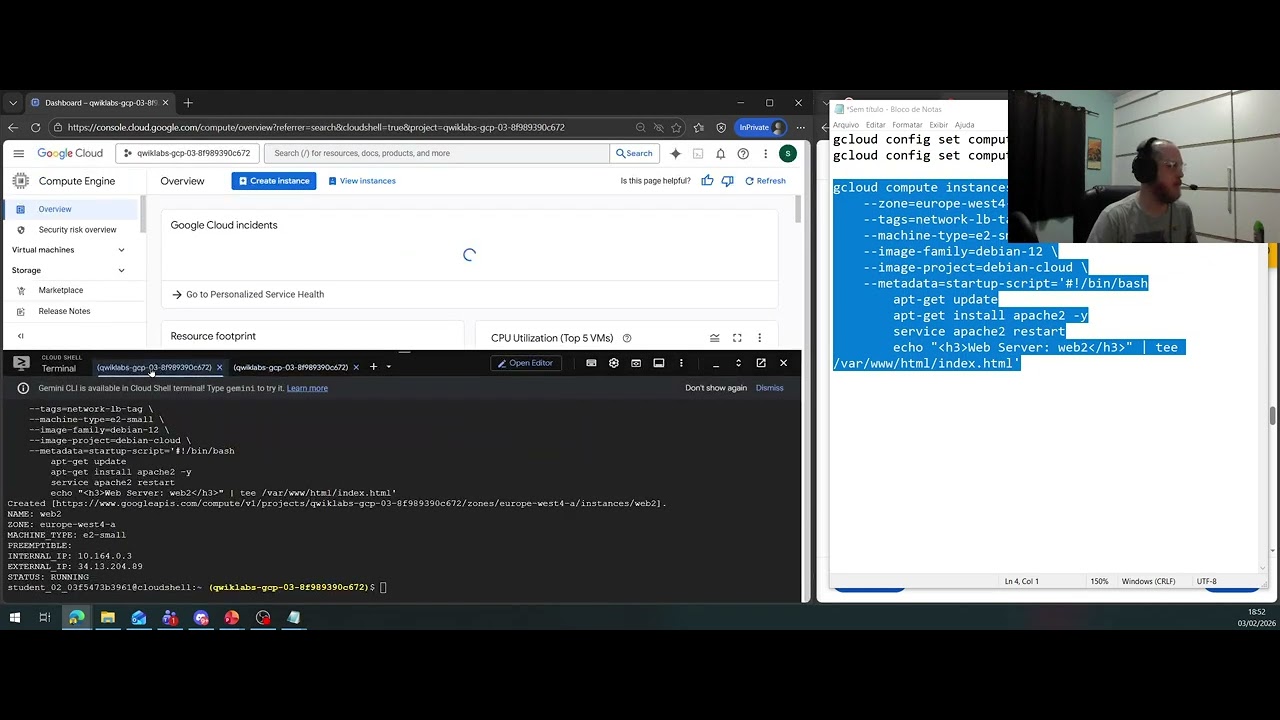Open browser tab list dropdown
Image resolution: width=1280 pixels, height=720 pixels.
[x=12, y=102]
